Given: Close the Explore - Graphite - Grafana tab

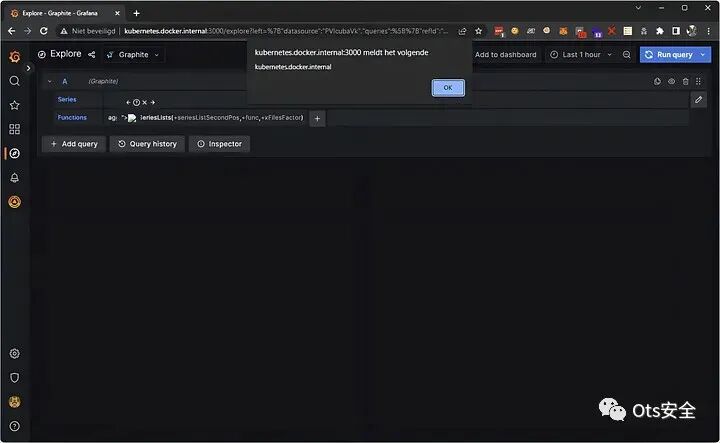Looking at the screenshot, I should 117,13.
